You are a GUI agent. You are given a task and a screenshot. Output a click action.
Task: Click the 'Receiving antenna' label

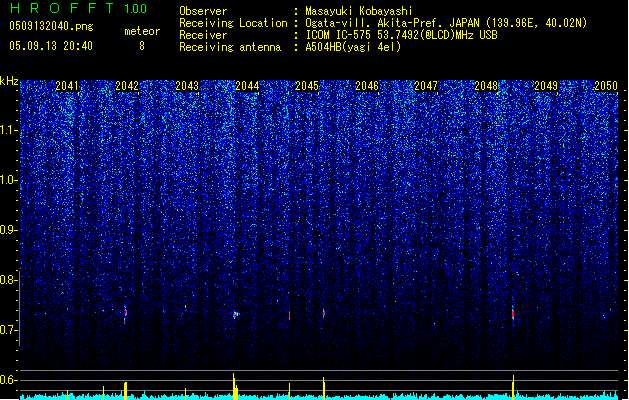coord(230,47)
